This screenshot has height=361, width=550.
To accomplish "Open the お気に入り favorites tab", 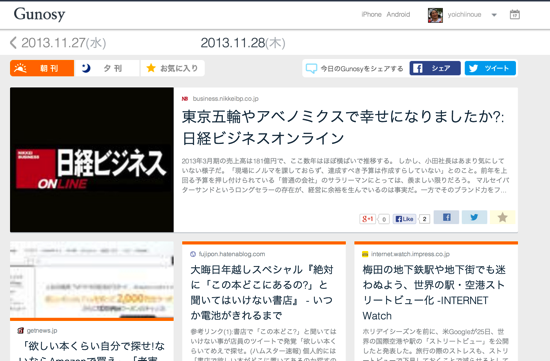I will click(x=172, y=68).
